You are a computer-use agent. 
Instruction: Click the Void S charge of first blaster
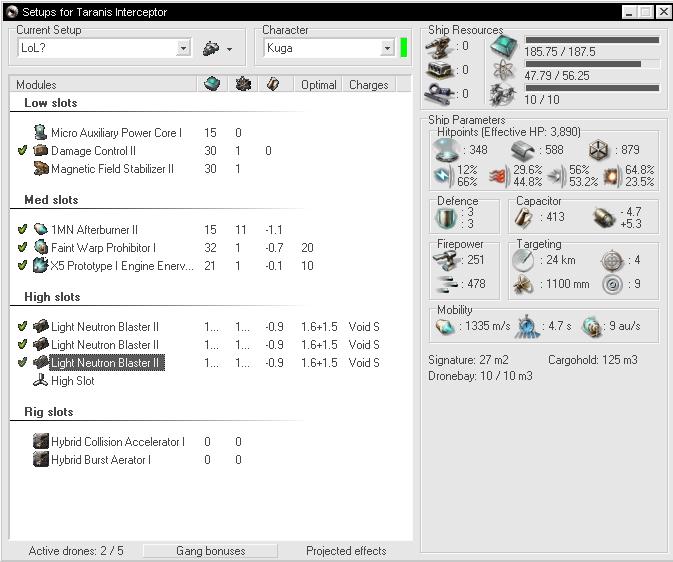[364, 327]
